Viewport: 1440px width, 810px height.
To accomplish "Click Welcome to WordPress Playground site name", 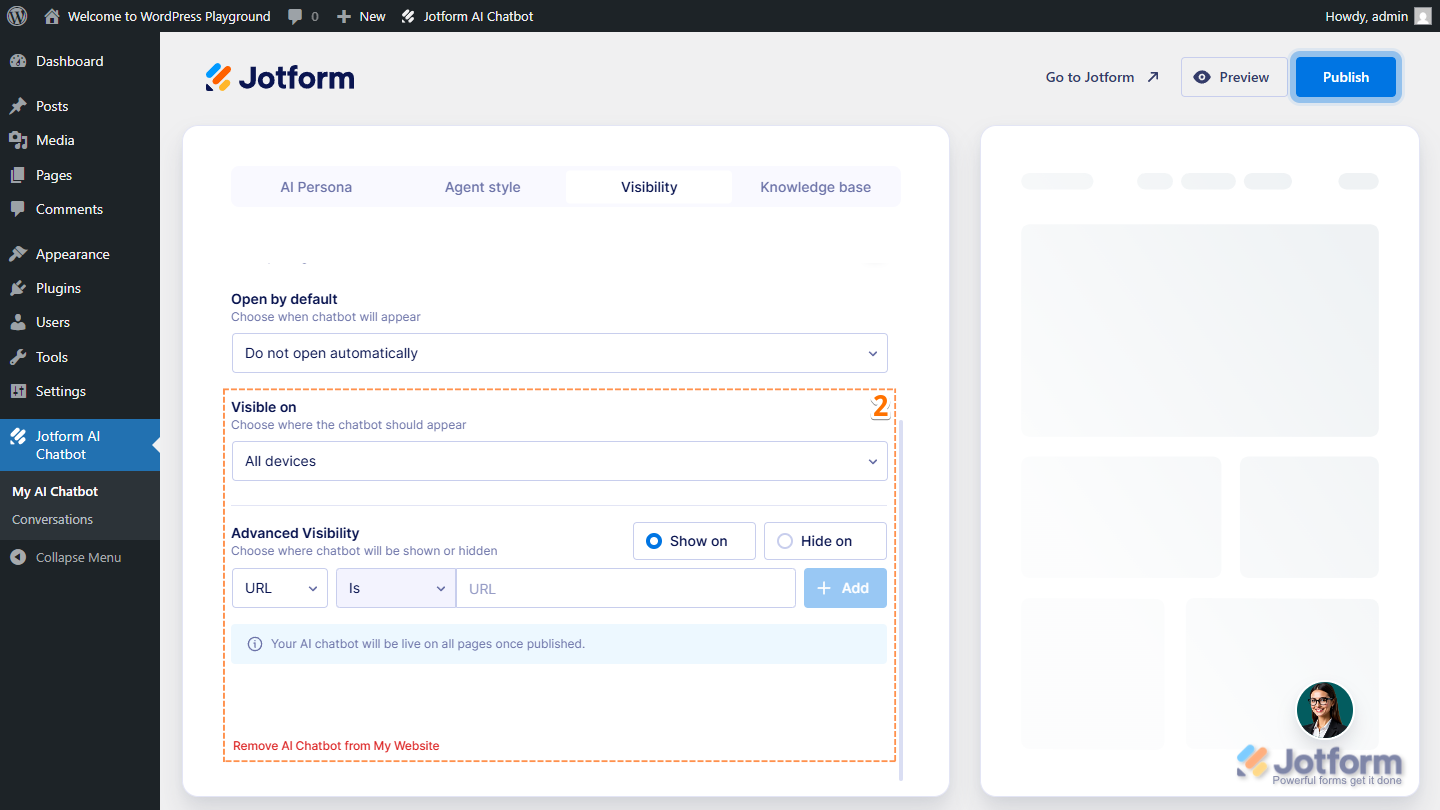I will tap(169, 16).
